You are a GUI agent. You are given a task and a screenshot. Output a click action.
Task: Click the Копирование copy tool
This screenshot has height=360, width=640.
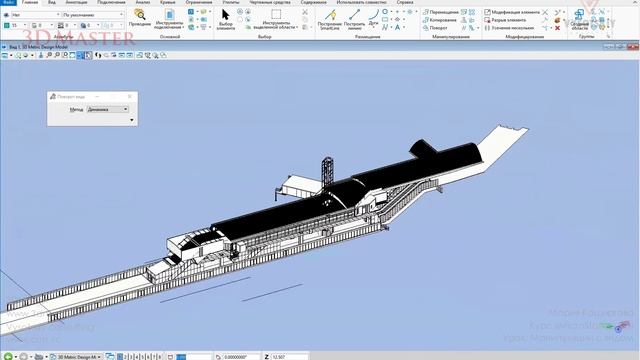(440, 20)
